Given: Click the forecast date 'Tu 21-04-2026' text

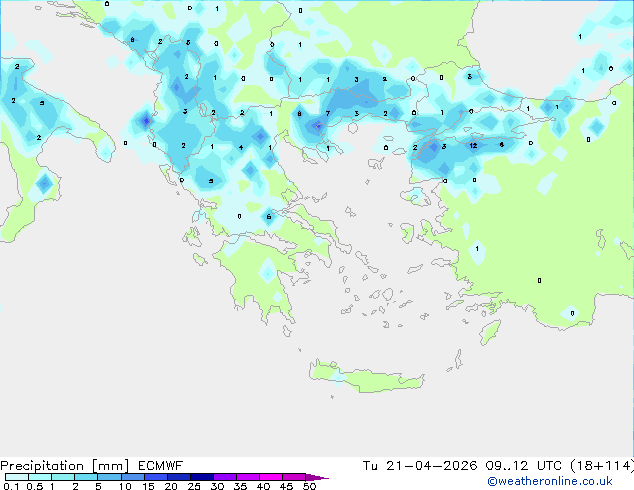Looking at the screenshot, I should point(420,466).
